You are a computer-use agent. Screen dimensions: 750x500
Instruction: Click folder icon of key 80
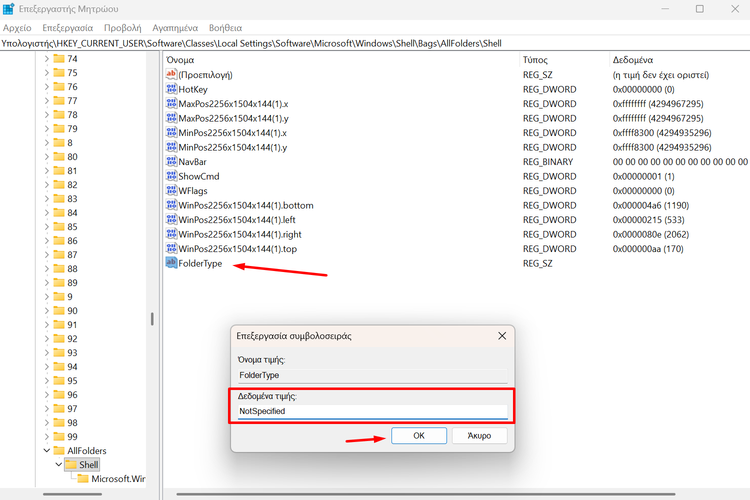pyautogui.click(x=59, y=156)
